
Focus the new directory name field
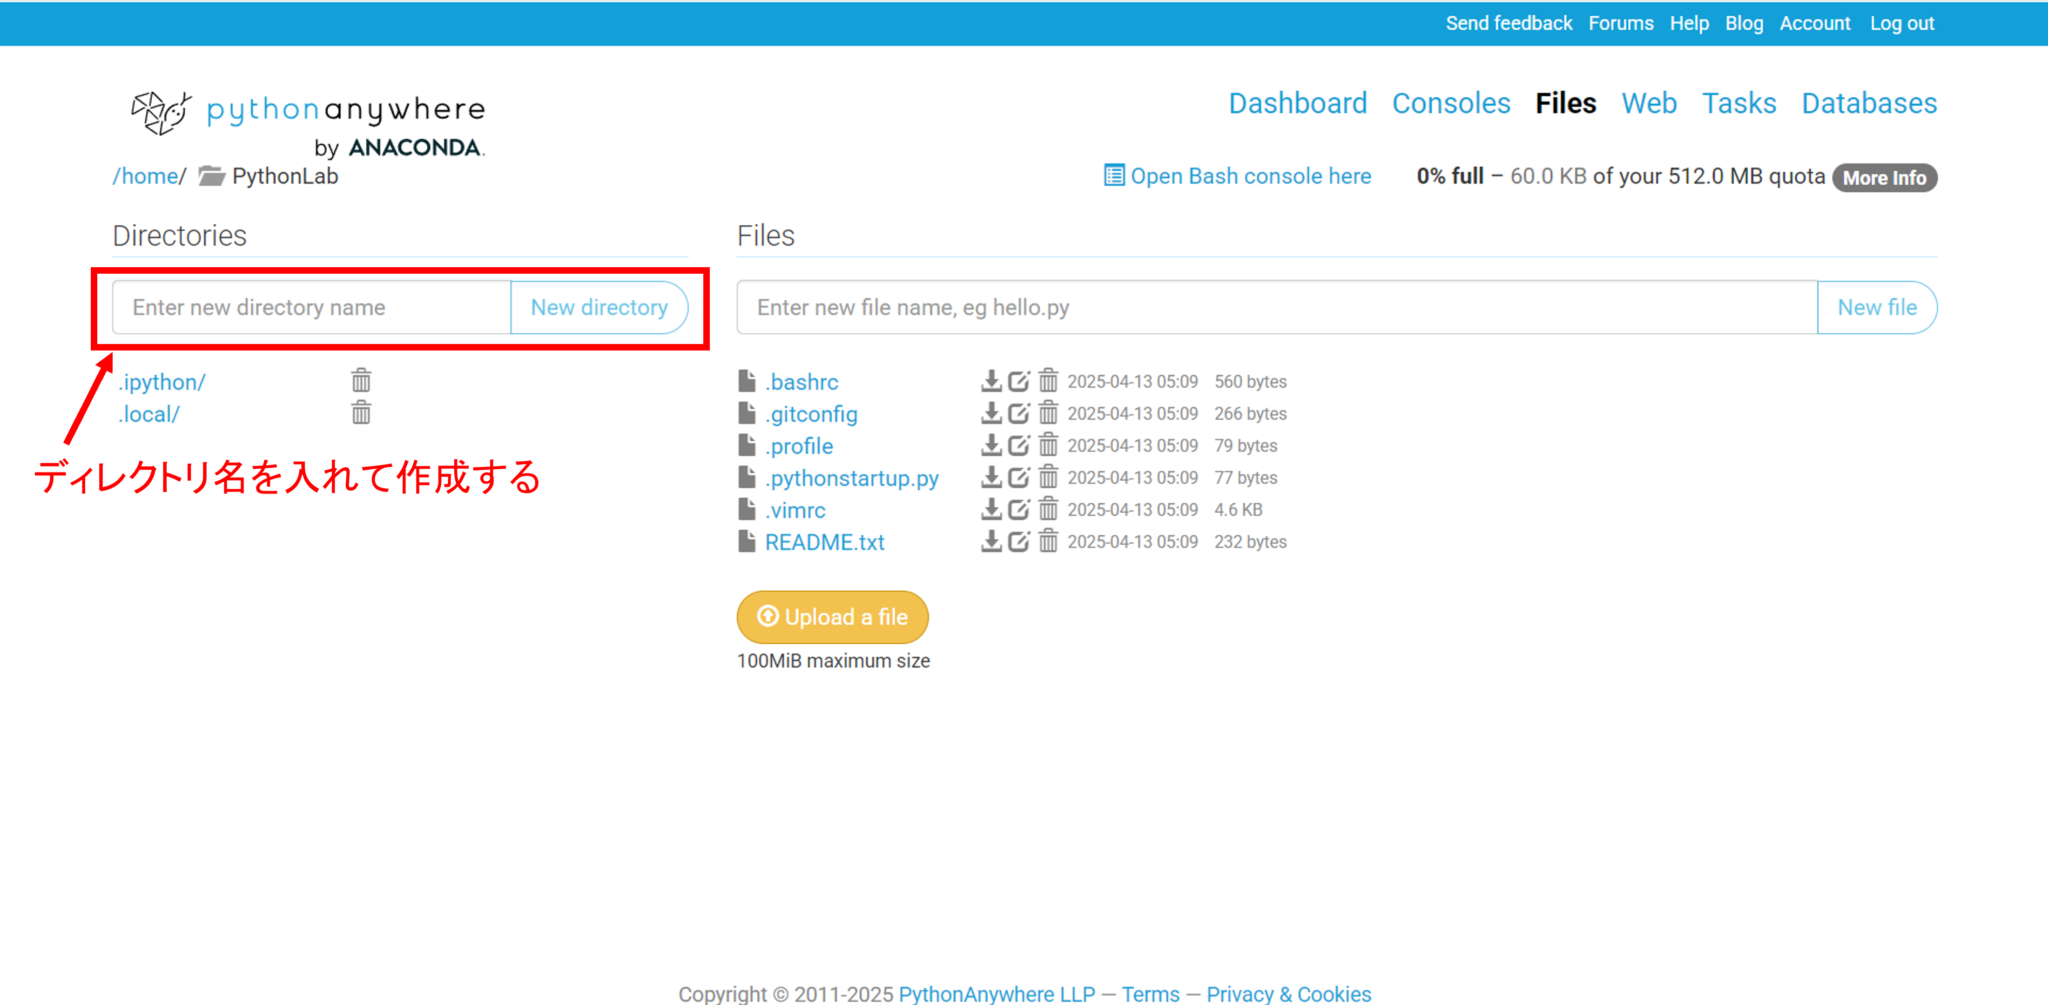pyautogui.click(x=311, y=308)
